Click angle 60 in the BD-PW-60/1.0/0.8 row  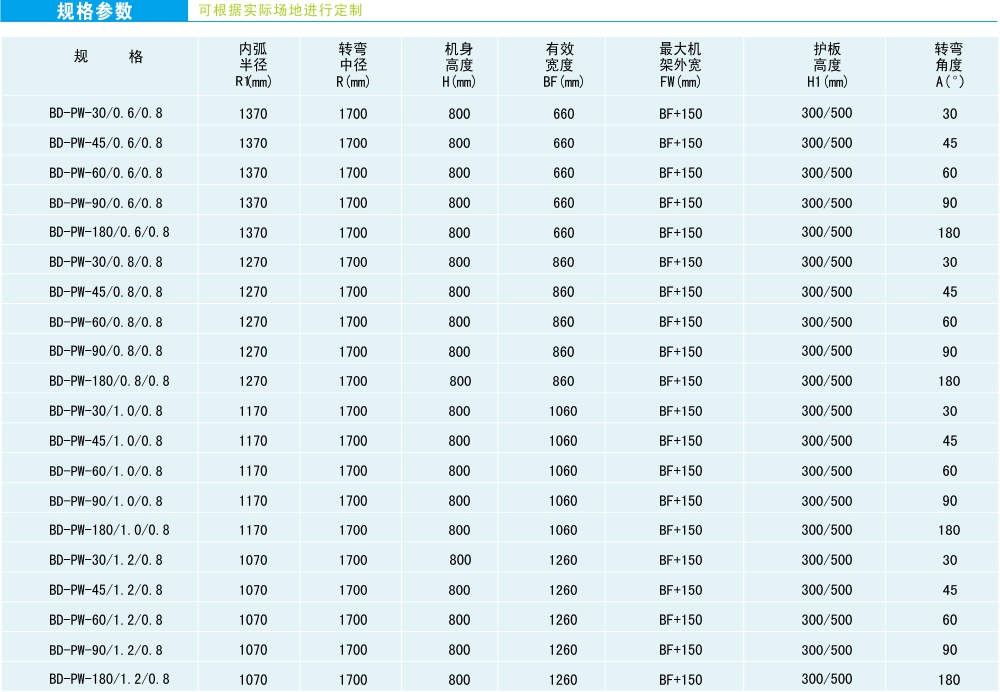tap(950, 471)
